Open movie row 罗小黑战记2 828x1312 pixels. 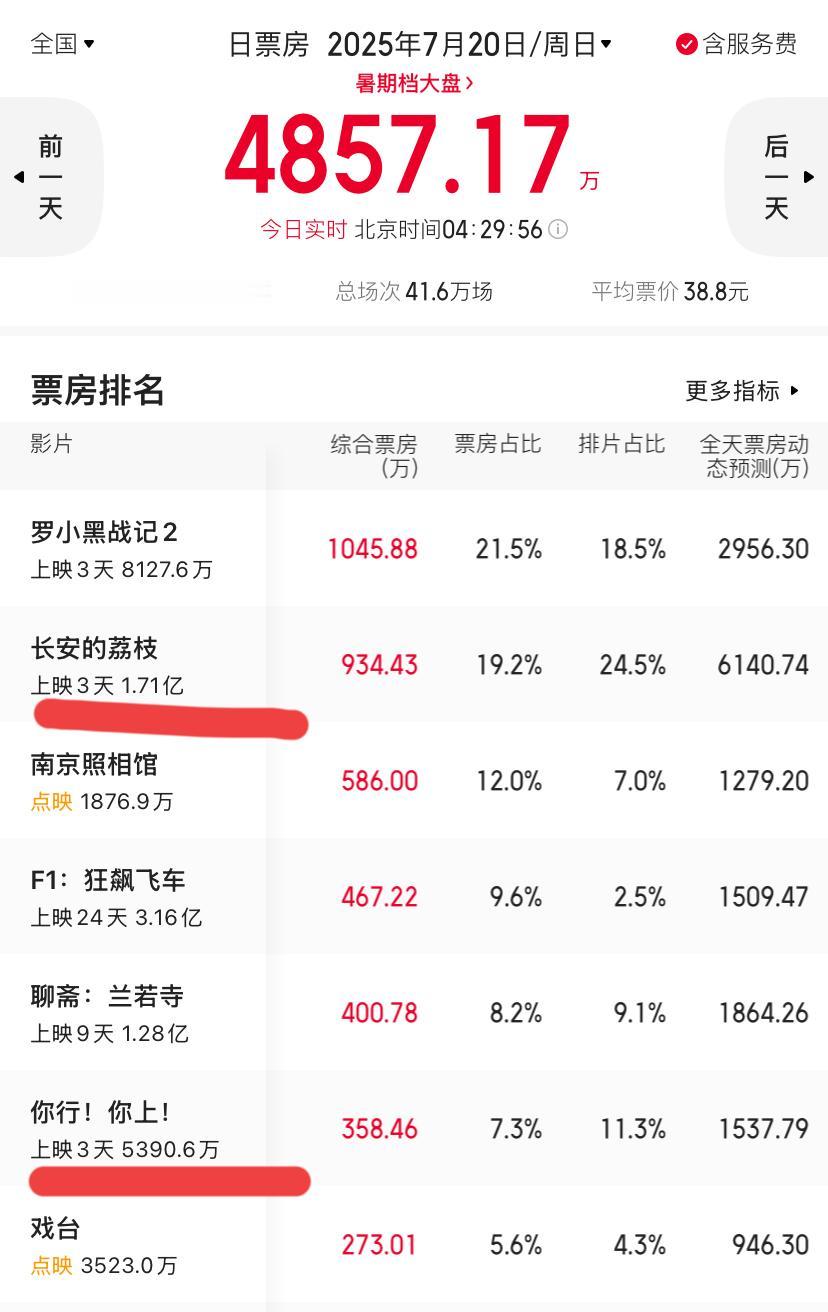coord(414,548)
